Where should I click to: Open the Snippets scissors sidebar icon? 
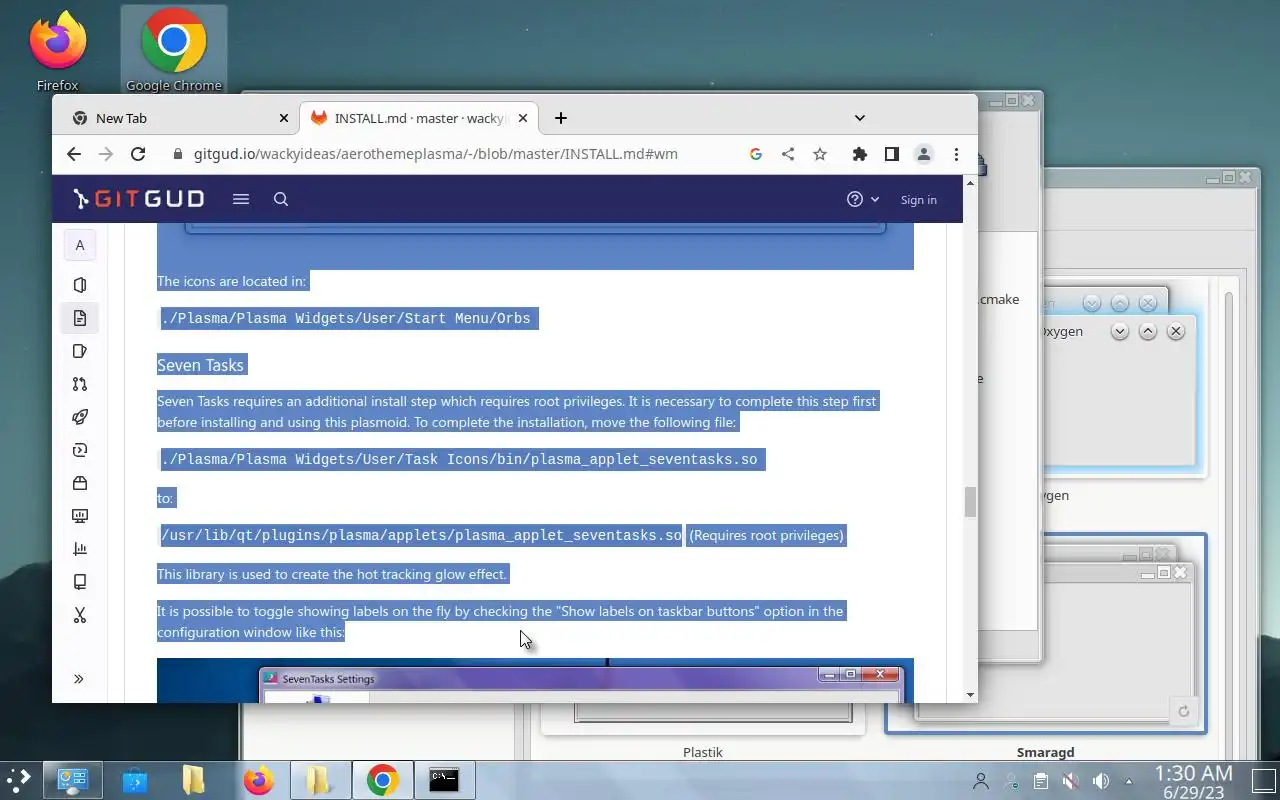coord(80,615)
